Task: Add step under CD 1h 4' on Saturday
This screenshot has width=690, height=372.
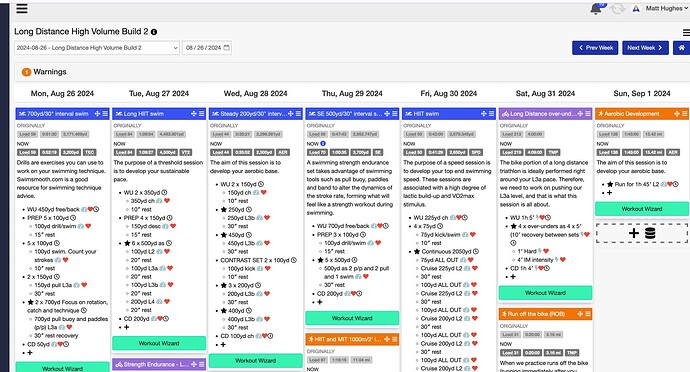Action: pyautogui.click(x=513, y=276)
